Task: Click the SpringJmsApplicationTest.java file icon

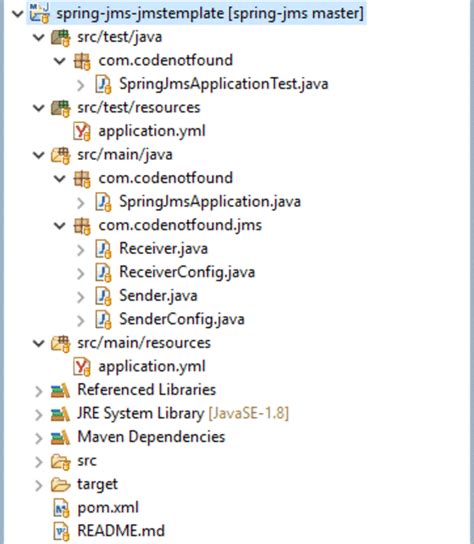Action: [x=103, y=85]
